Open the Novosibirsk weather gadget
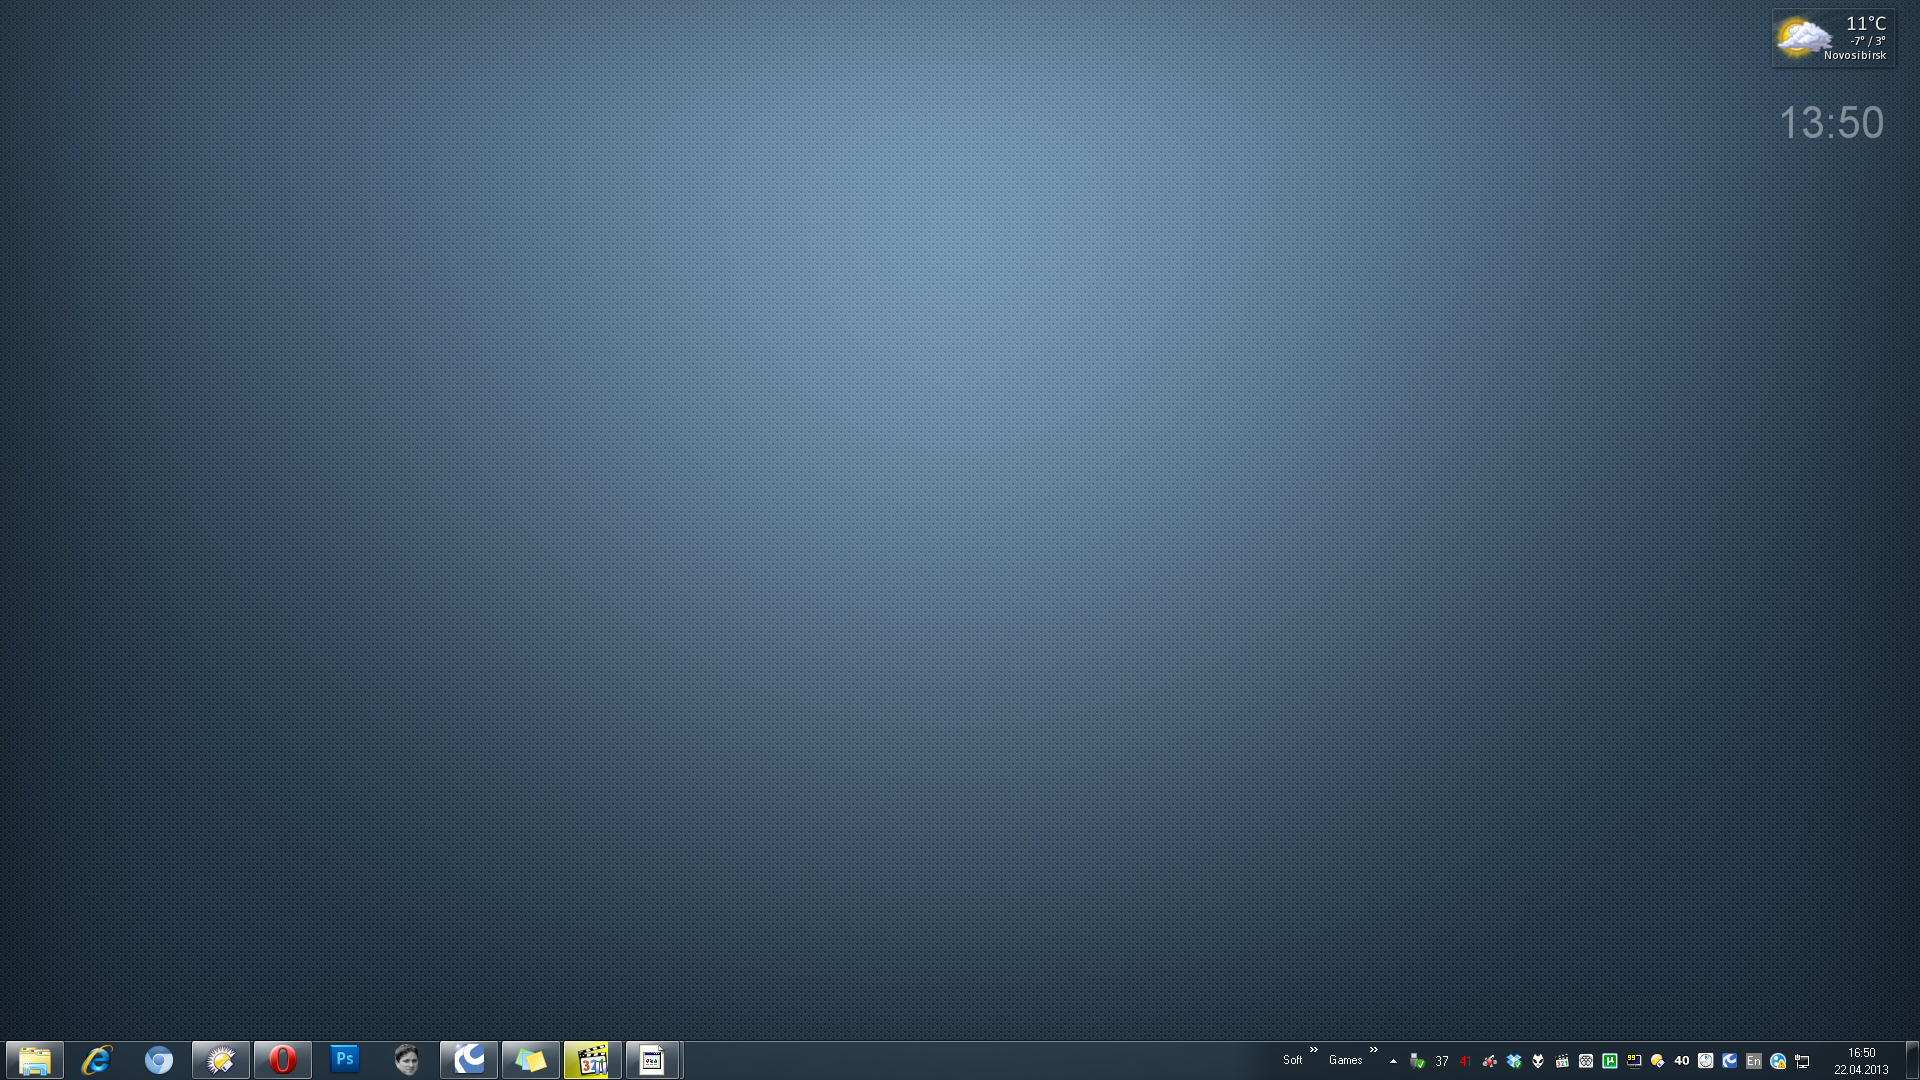Screen dimensions: 1920x1080 tap(1833, 38)
